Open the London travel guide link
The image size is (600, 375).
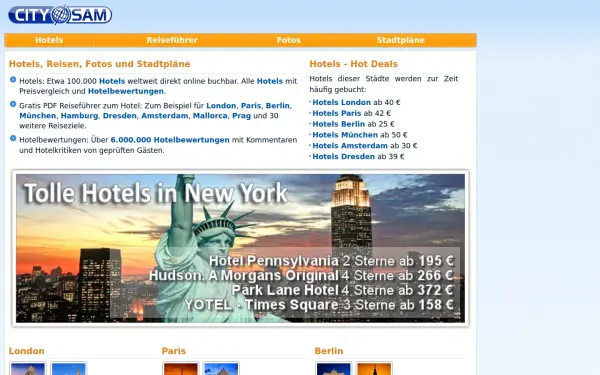(221, 106)
